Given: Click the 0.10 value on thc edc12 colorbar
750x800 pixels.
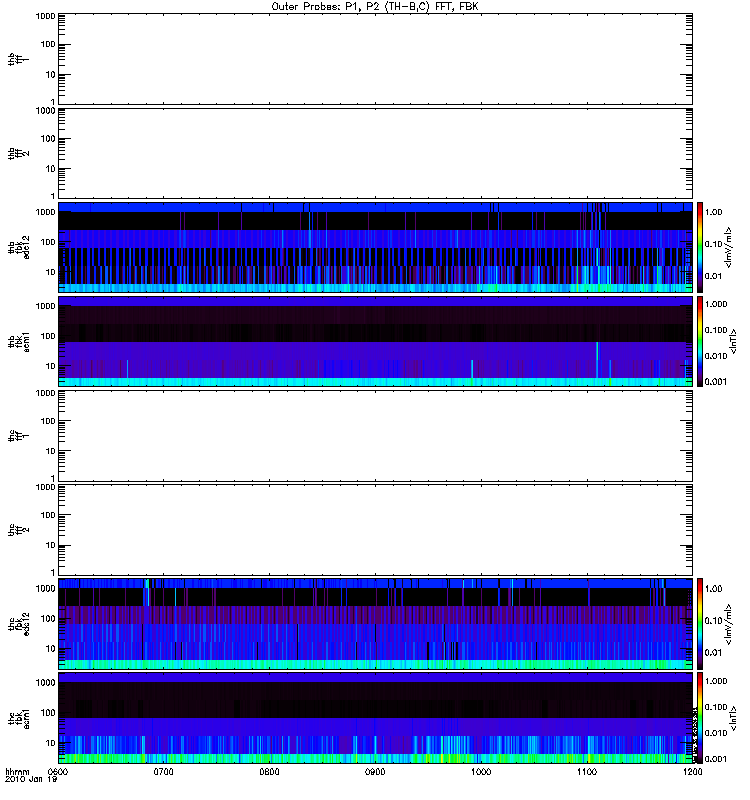Looking at the screenshot, I should point(713,620).
